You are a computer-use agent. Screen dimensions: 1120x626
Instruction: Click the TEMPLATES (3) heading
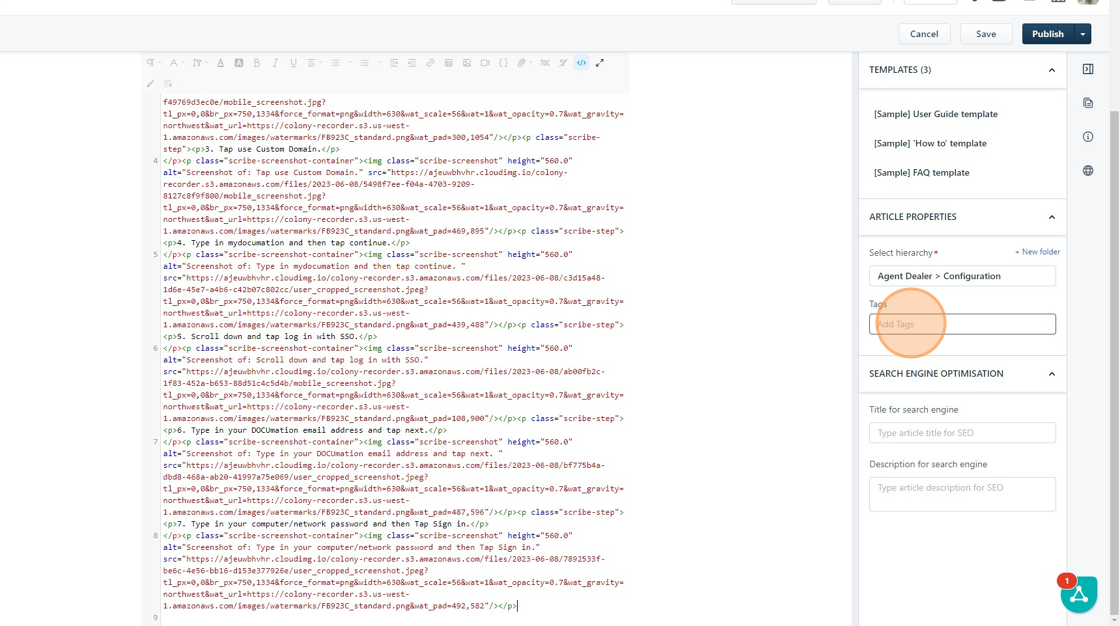pyautogui.click(x=900, y=69)
